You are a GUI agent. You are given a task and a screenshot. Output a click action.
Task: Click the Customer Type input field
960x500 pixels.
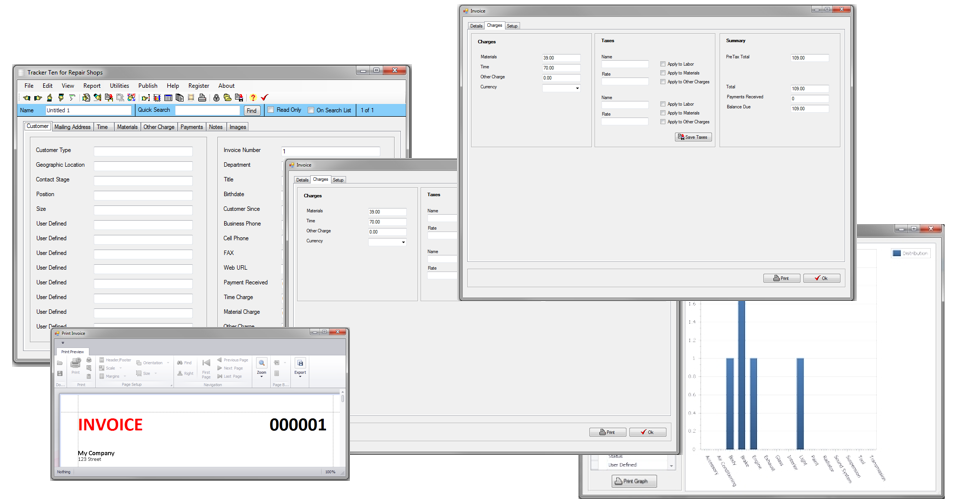[143, 151]
